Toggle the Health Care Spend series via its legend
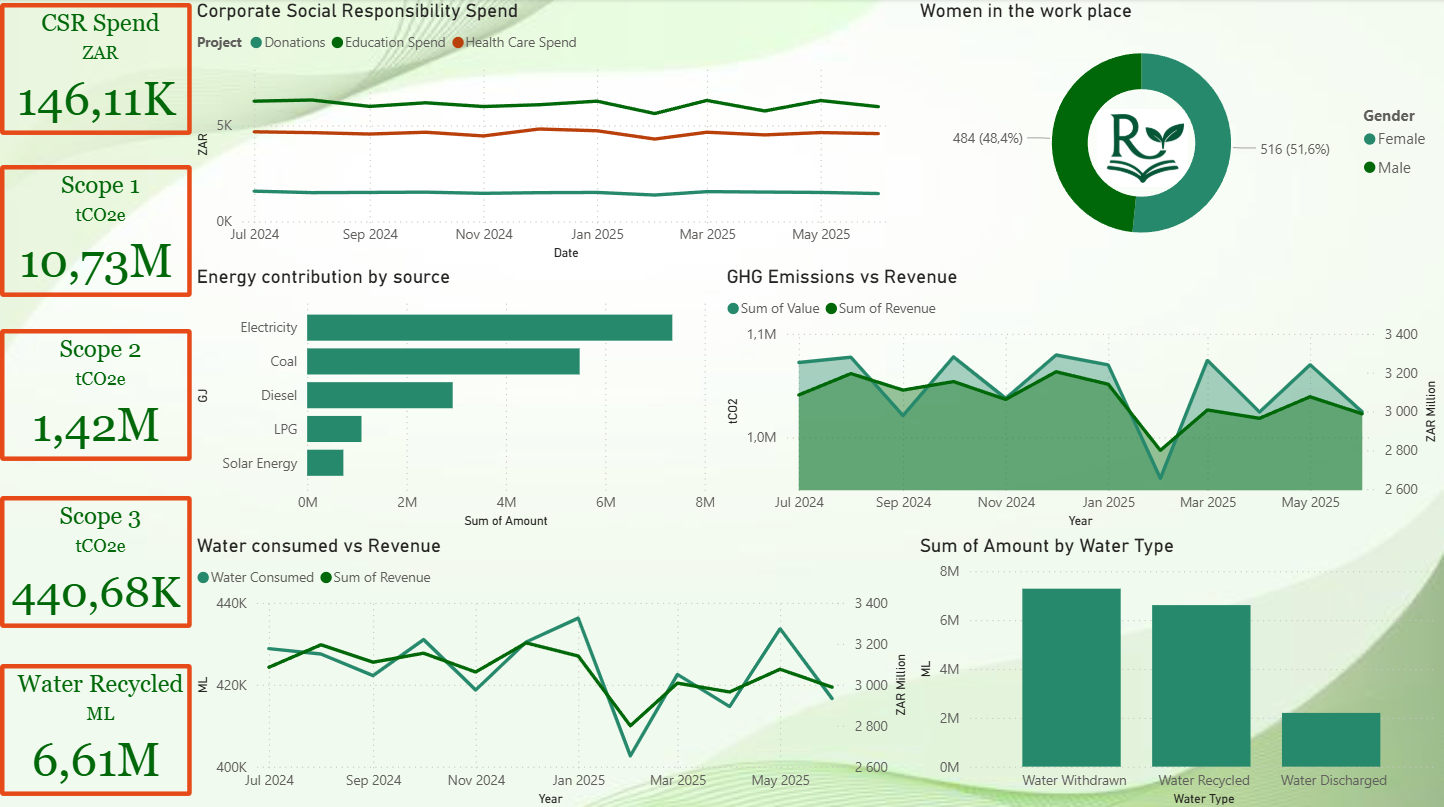 pyautogui.click(x=459, y=42)
